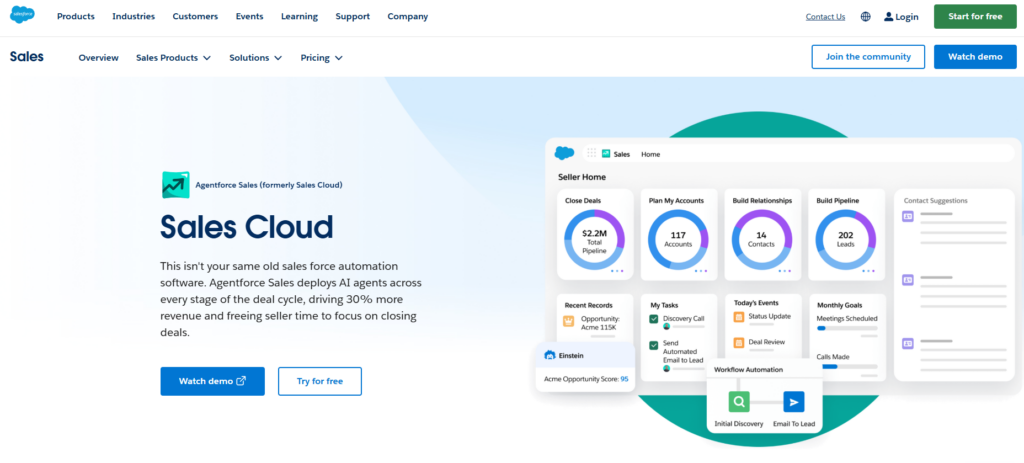Open the Learning menu
The height and width of the screenshot is (463, 1024).
300,16
